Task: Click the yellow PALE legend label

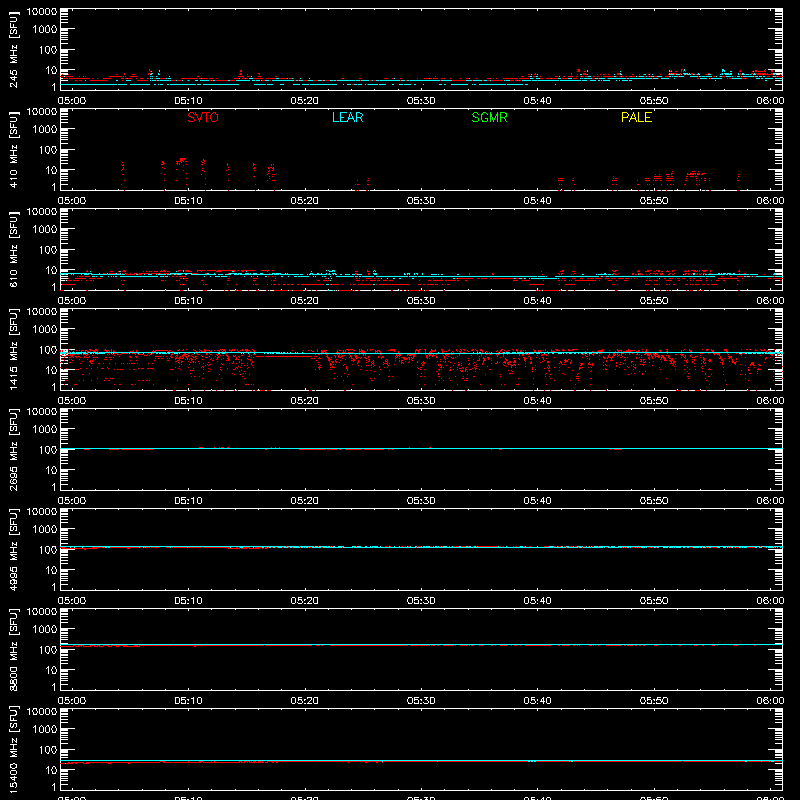Action: coord(636,117)
